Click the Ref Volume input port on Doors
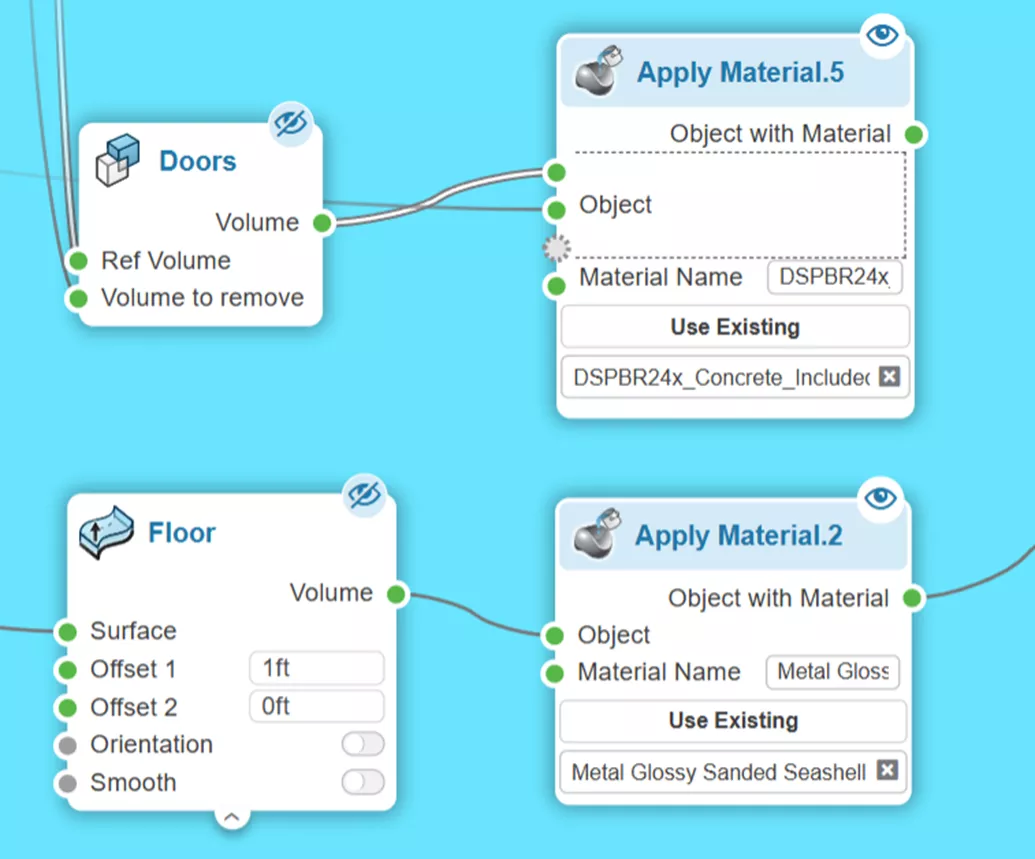1035x859 pixels. click(x=78, y=260)
